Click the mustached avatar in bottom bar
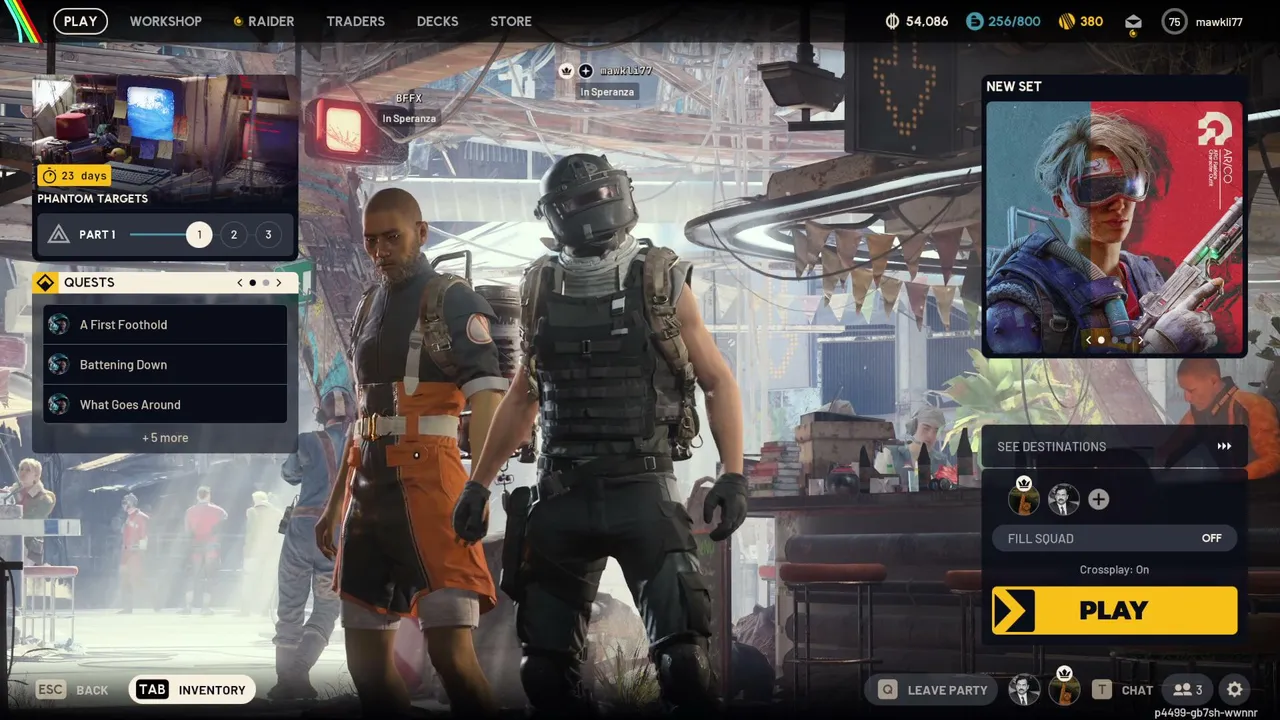 pyautogui.click(x=1024, y=689)
